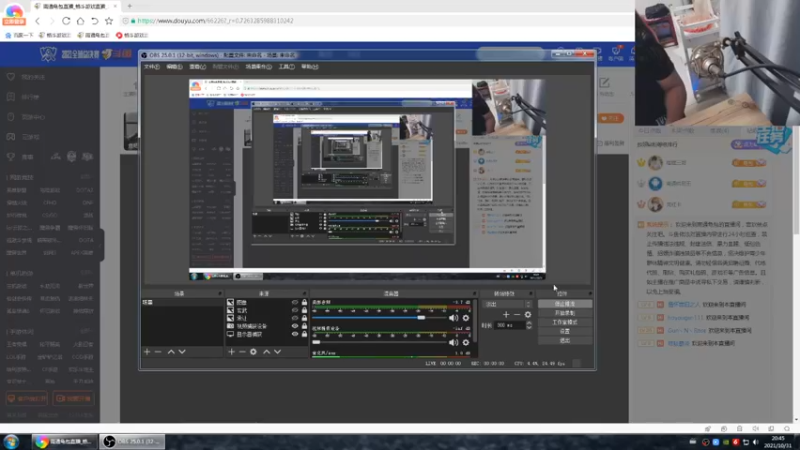This screenshot has width=800, height=450.
Task: Toggle the lock of the topmost source row
Action: tap(305, 303)
